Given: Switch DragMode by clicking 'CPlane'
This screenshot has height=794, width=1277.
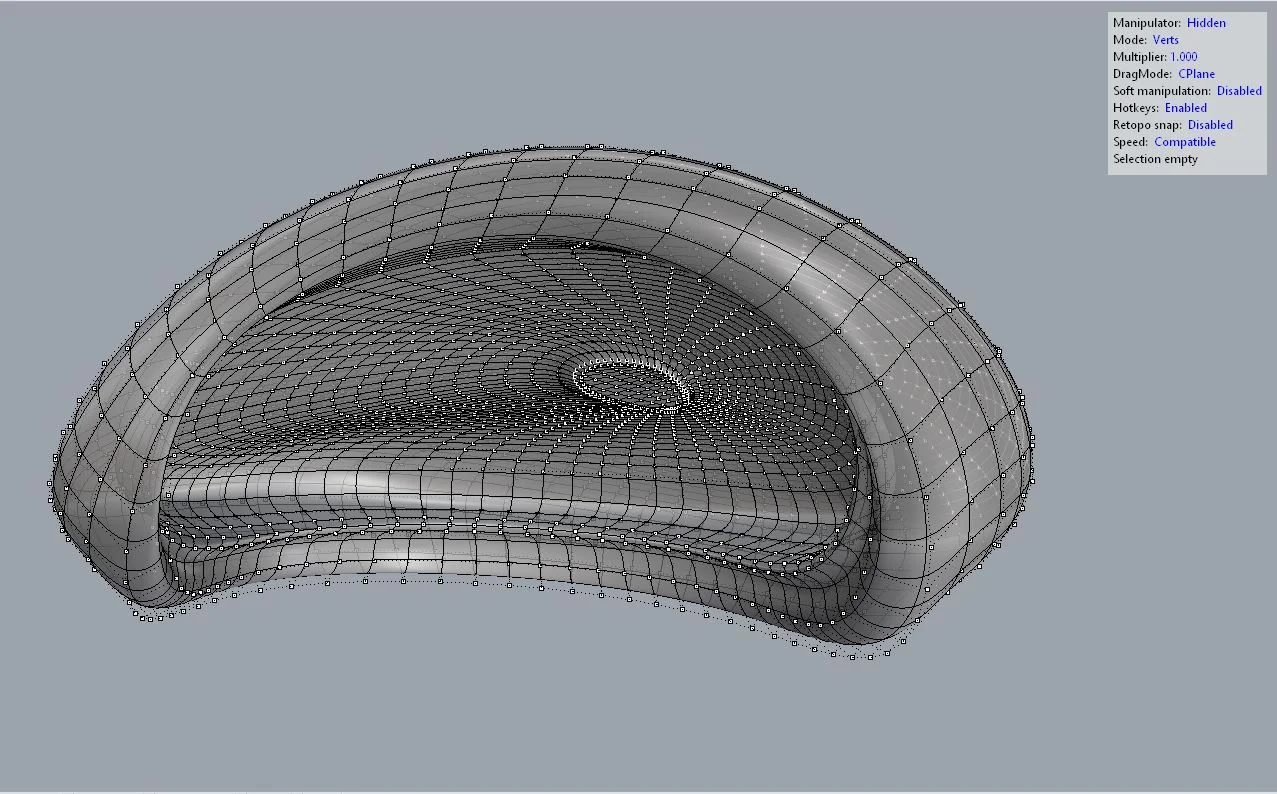Looking at the screenshot, I should pyautogui.click(x=1196, y=74).
